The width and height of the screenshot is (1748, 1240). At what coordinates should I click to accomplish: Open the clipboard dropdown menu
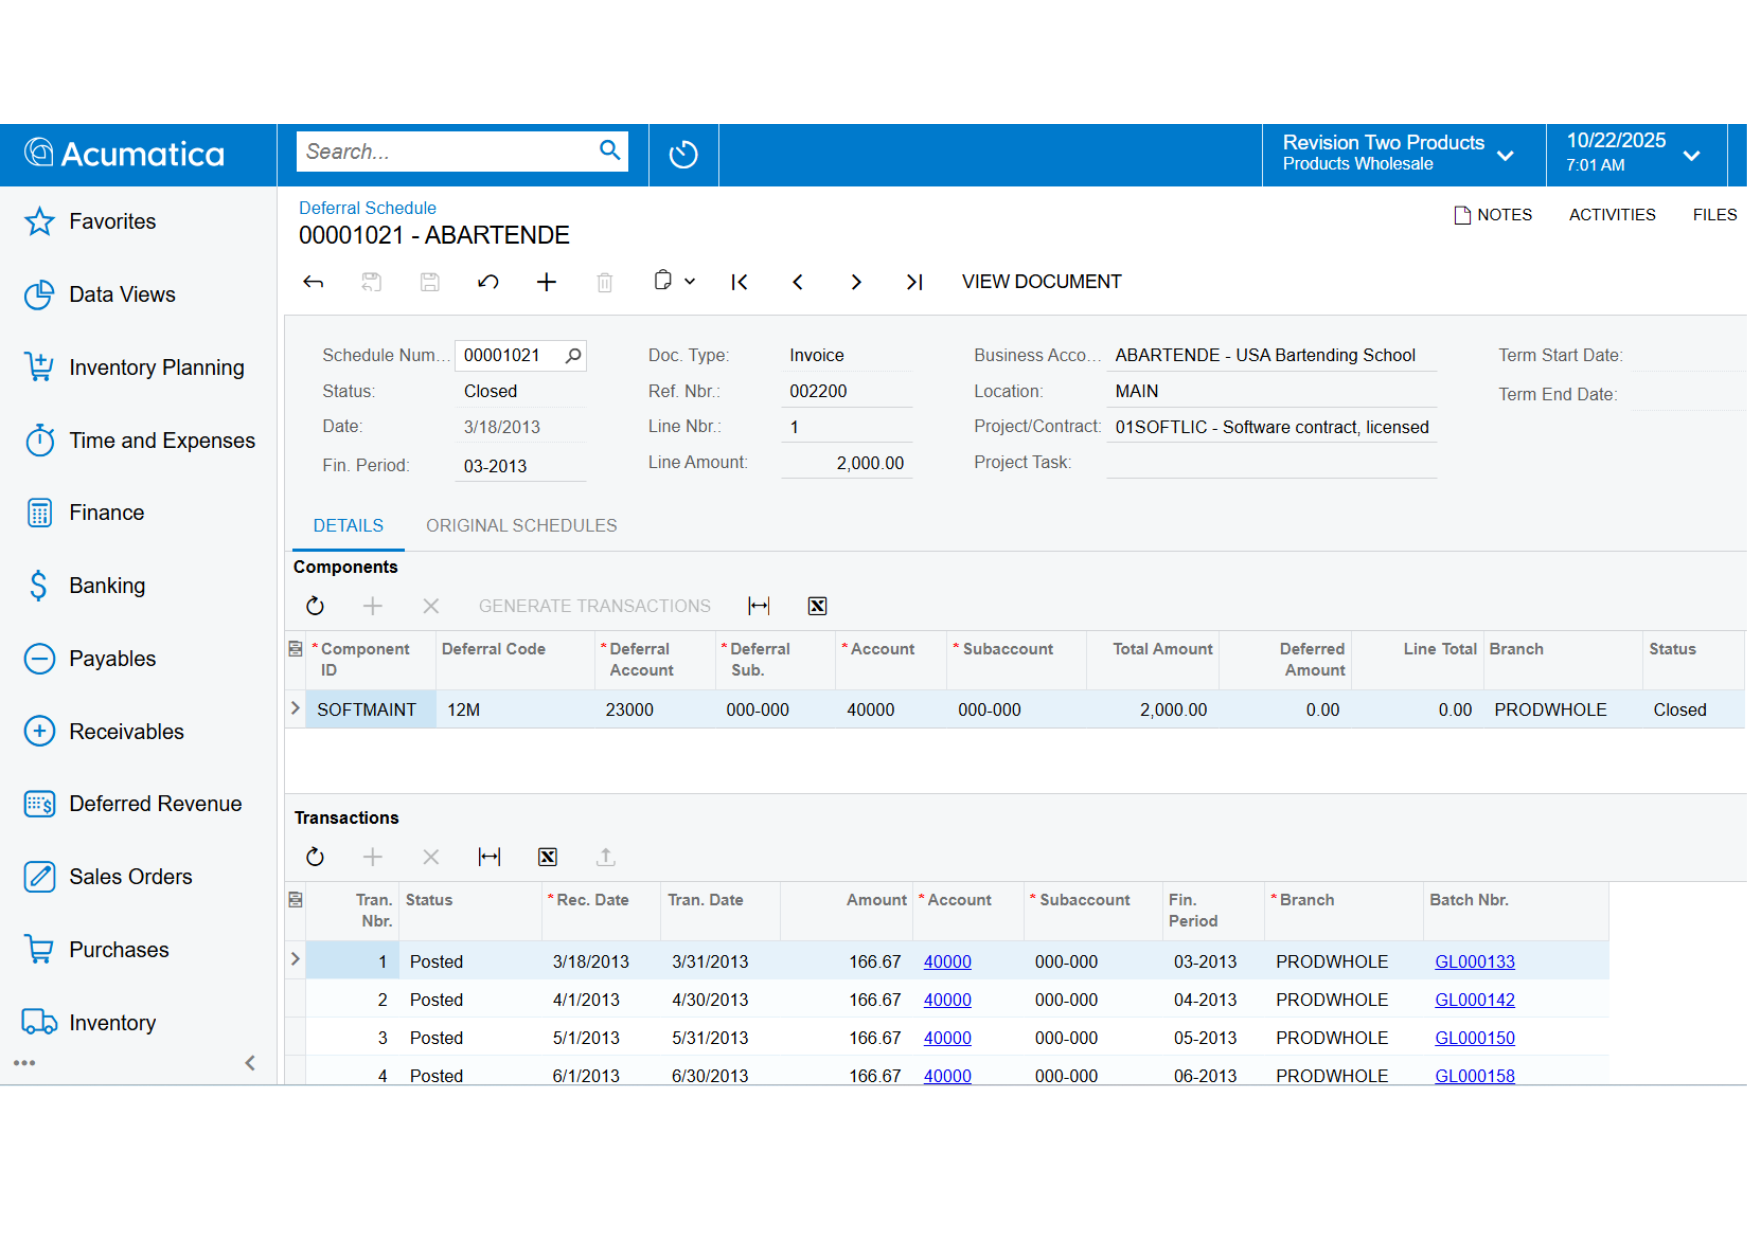click(x=674, y=282)
